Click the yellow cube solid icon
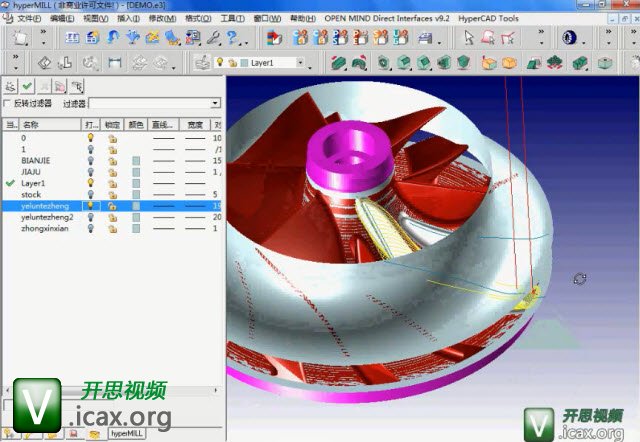This screenshot has height=442, width=640. pyautogui.click(x=509, y=63)
